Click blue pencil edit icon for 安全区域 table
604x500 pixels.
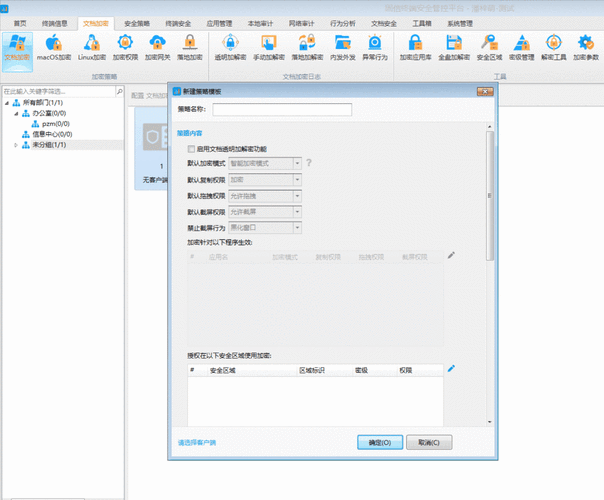[x=451, y=369]
